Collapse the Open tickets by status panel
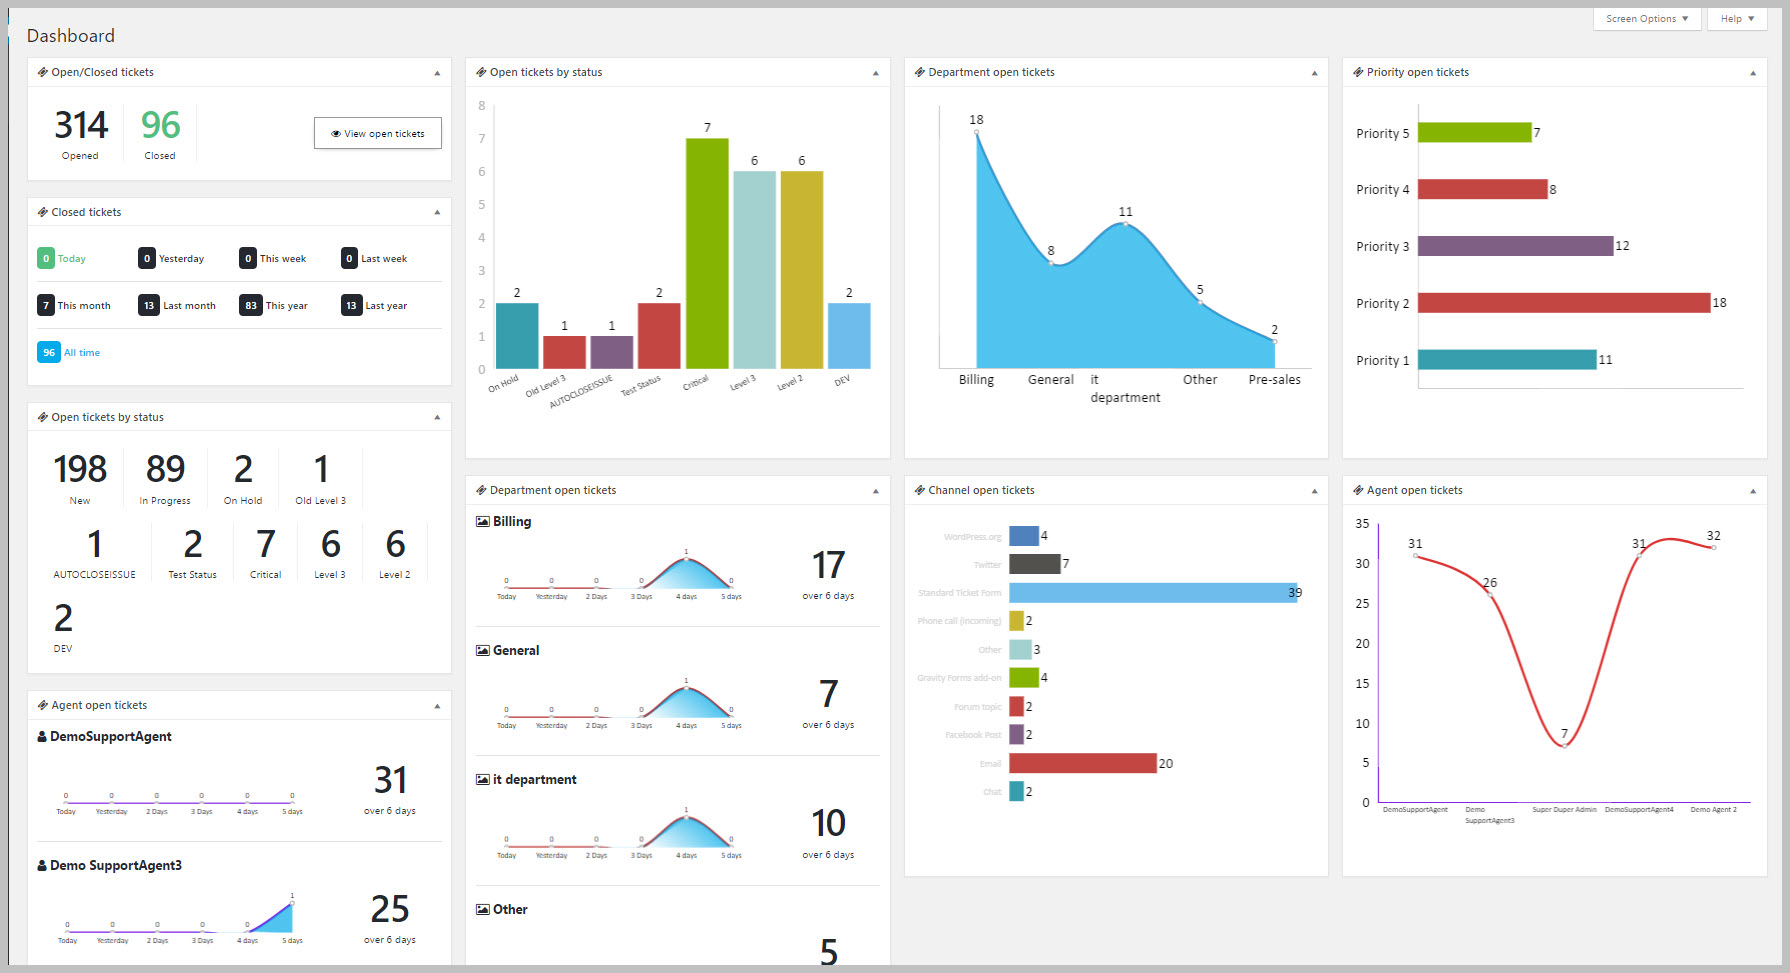This screenshot has height=973, width=1790. 437,417
